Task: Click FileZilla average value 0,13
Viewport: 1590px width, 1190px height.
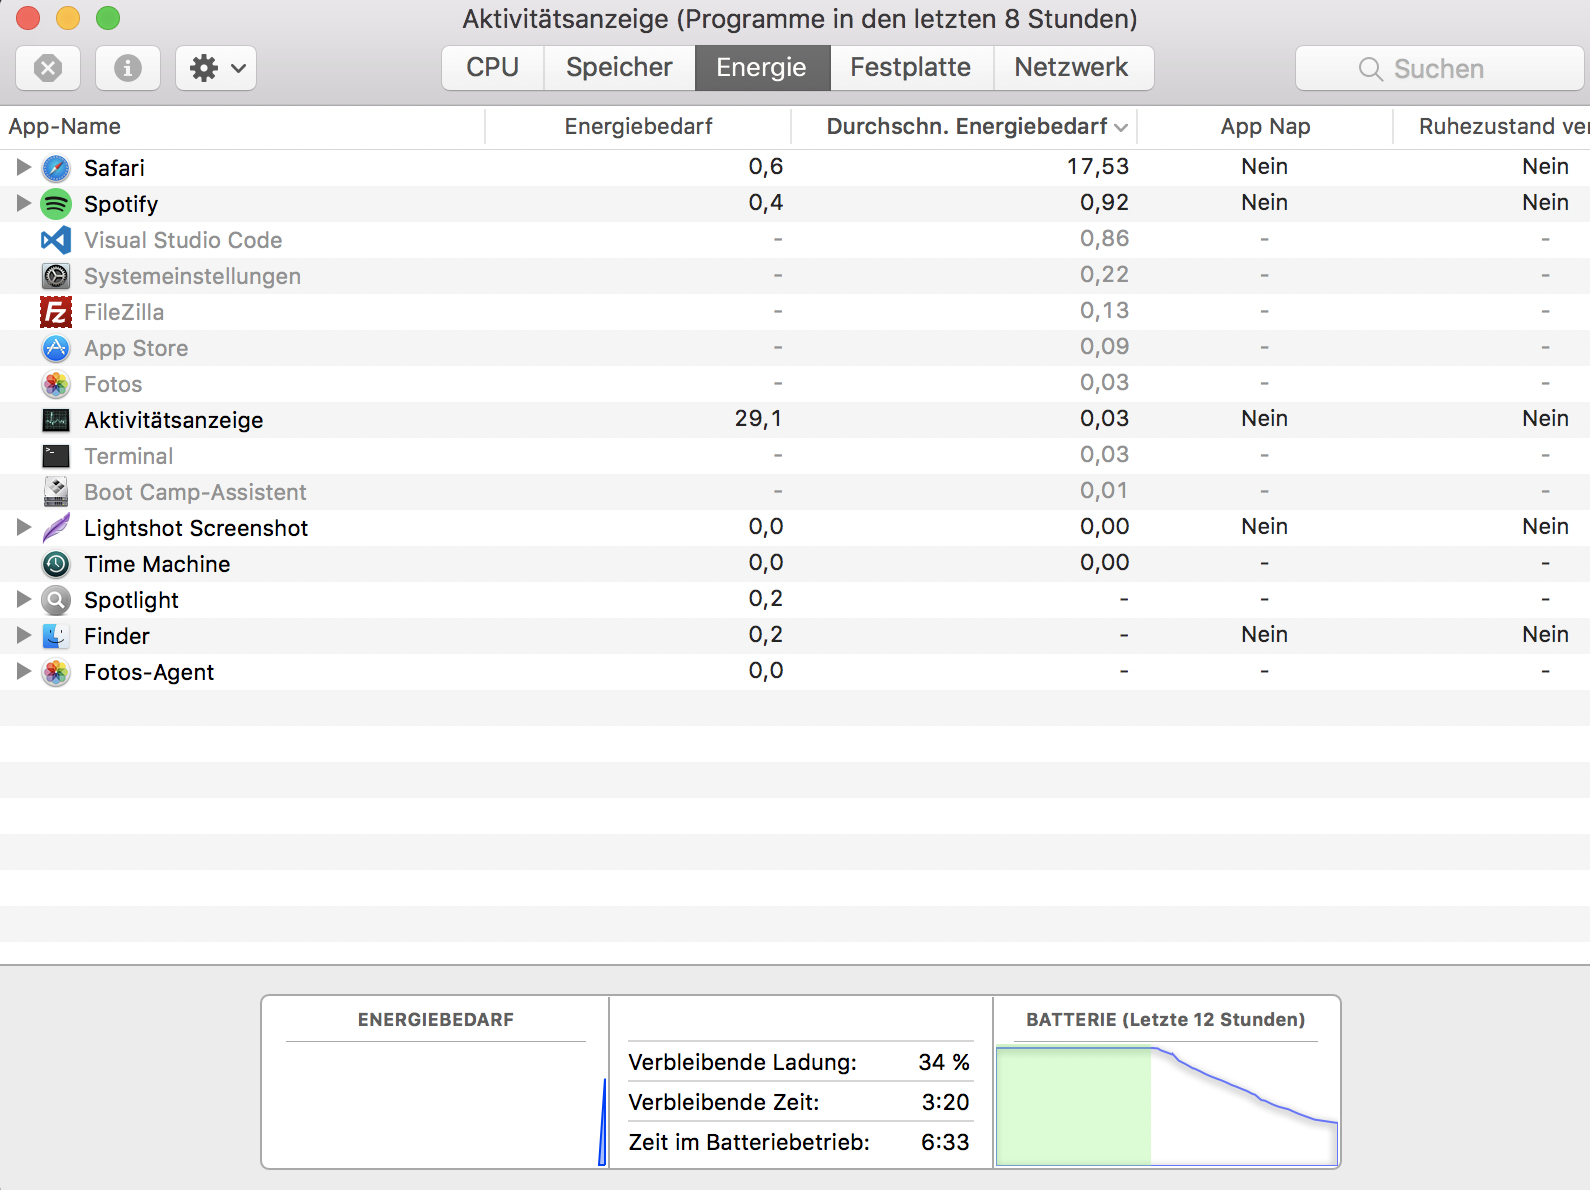Action: (1104, 311)
